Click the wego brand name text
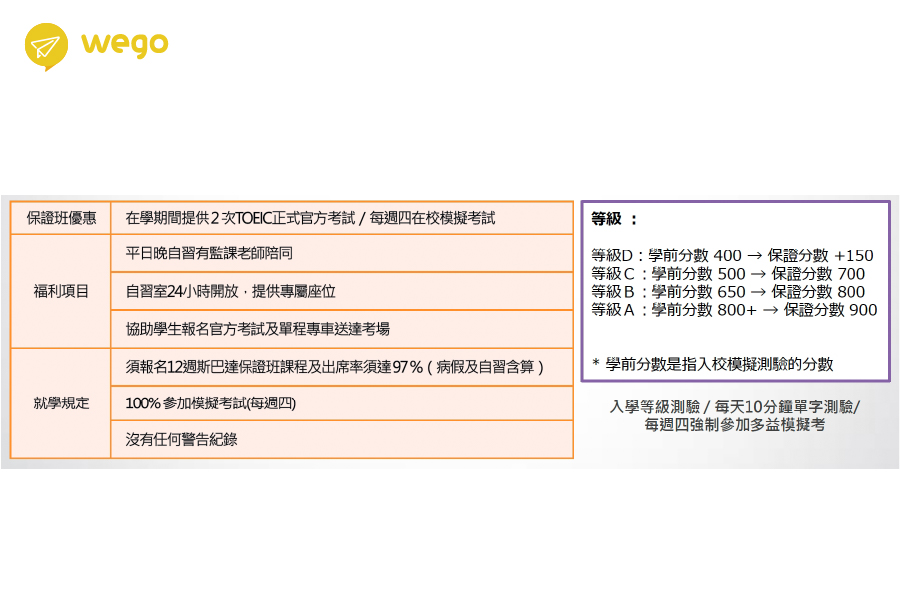Viewport: 900px width, 600px height. point(125,44)
